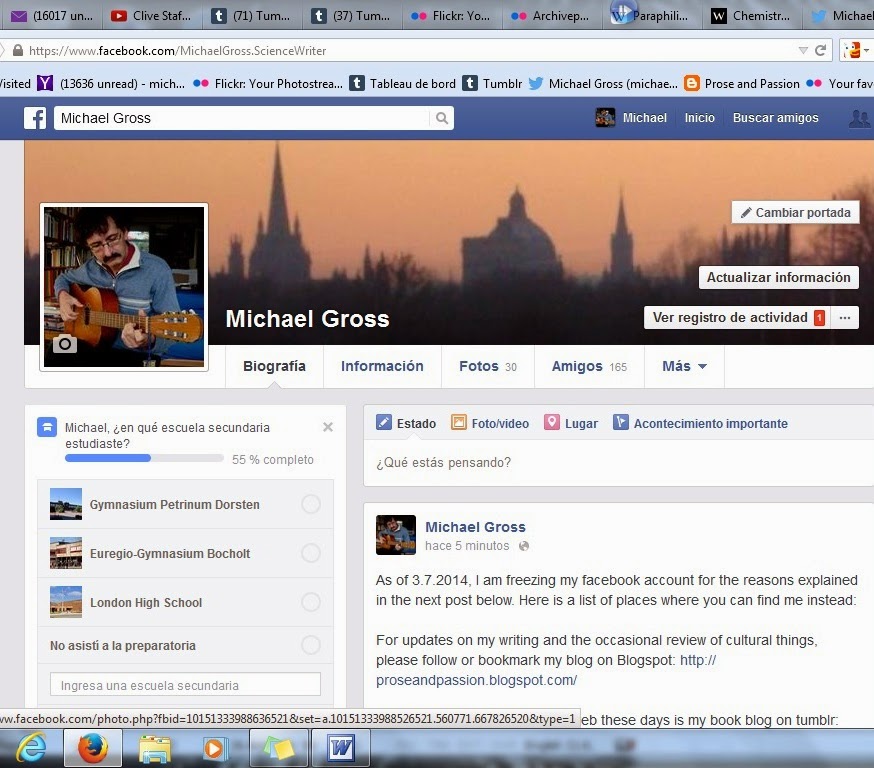The image size is (874, 768).
Task: Click the Firefox taskbar icon
Action: [x=93, y=748]
